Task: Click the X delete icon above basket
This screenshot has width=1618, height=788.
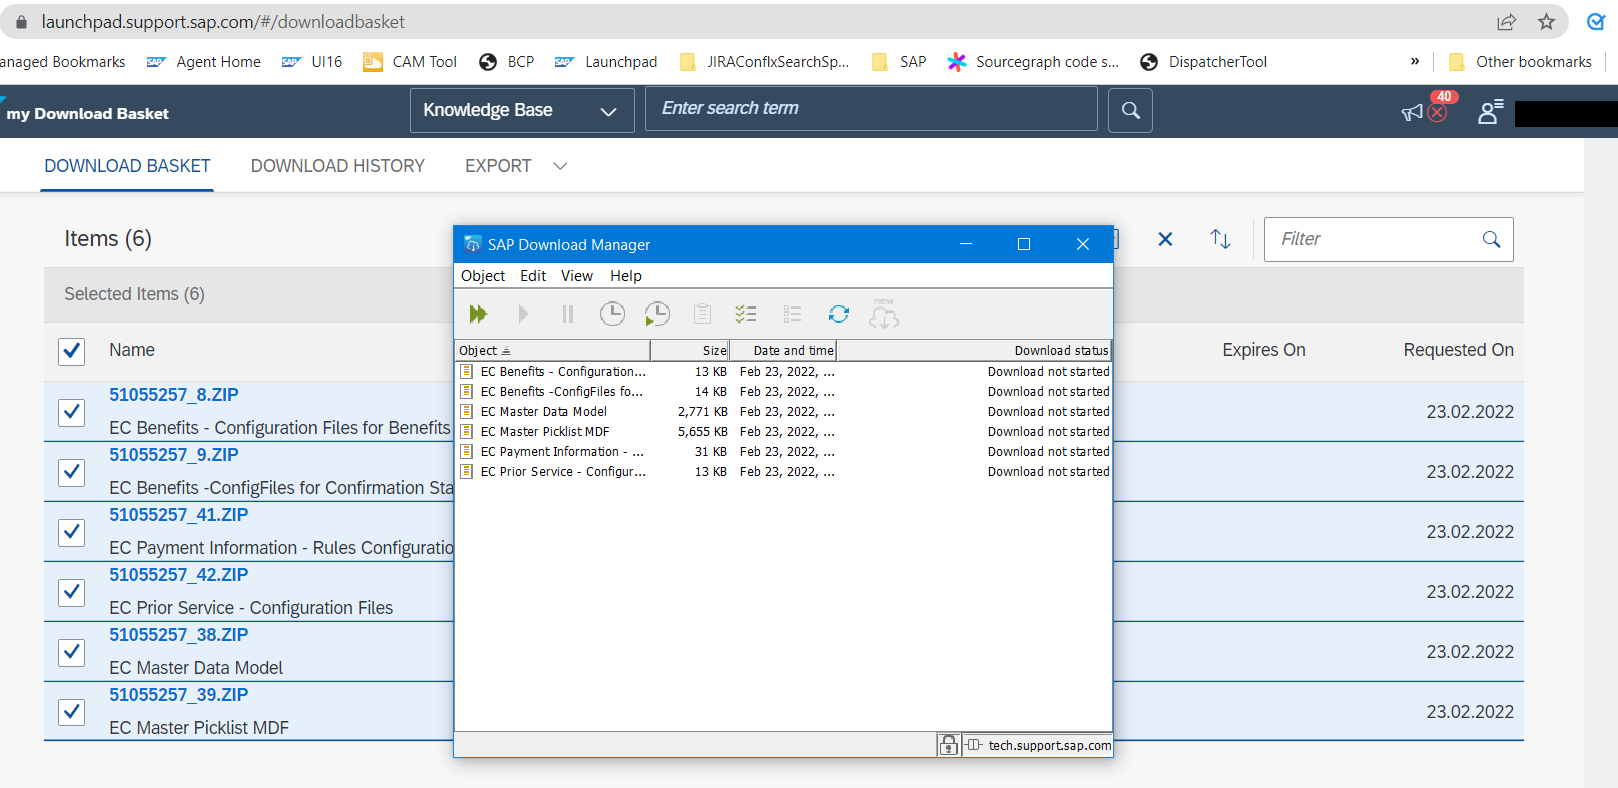Action: pyautogui.click(x=1165, y=239)
